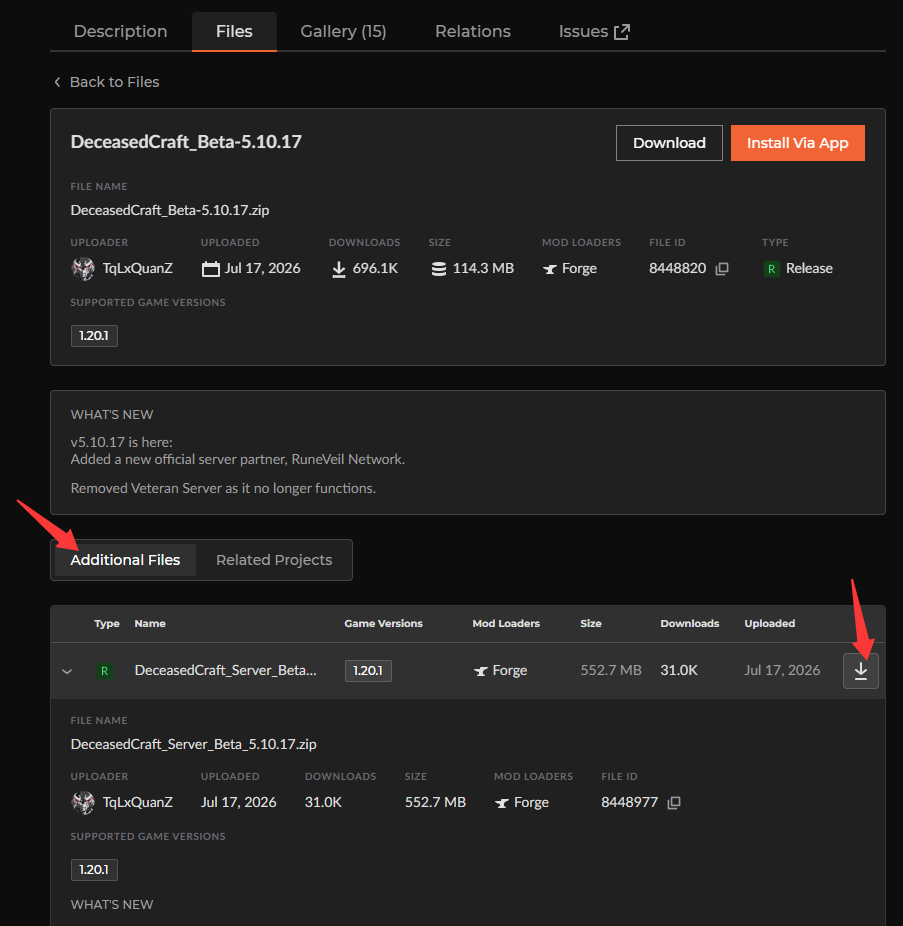Click TqLxQuanZ avatar in server file details
Screen dimensions: 903x926
(x=83, y=803)
